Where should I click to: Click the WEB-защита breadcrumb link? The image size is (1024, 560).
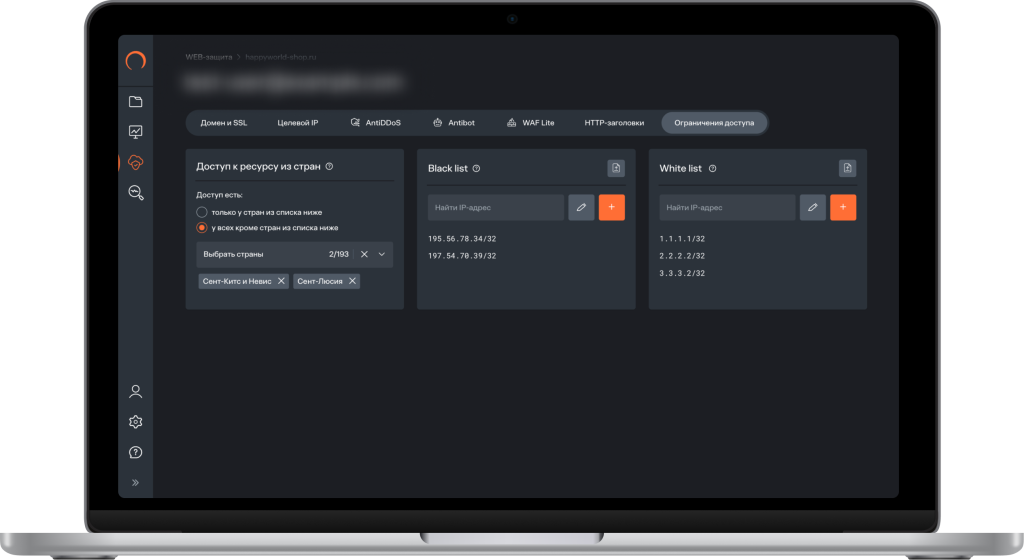click(208, 57)
